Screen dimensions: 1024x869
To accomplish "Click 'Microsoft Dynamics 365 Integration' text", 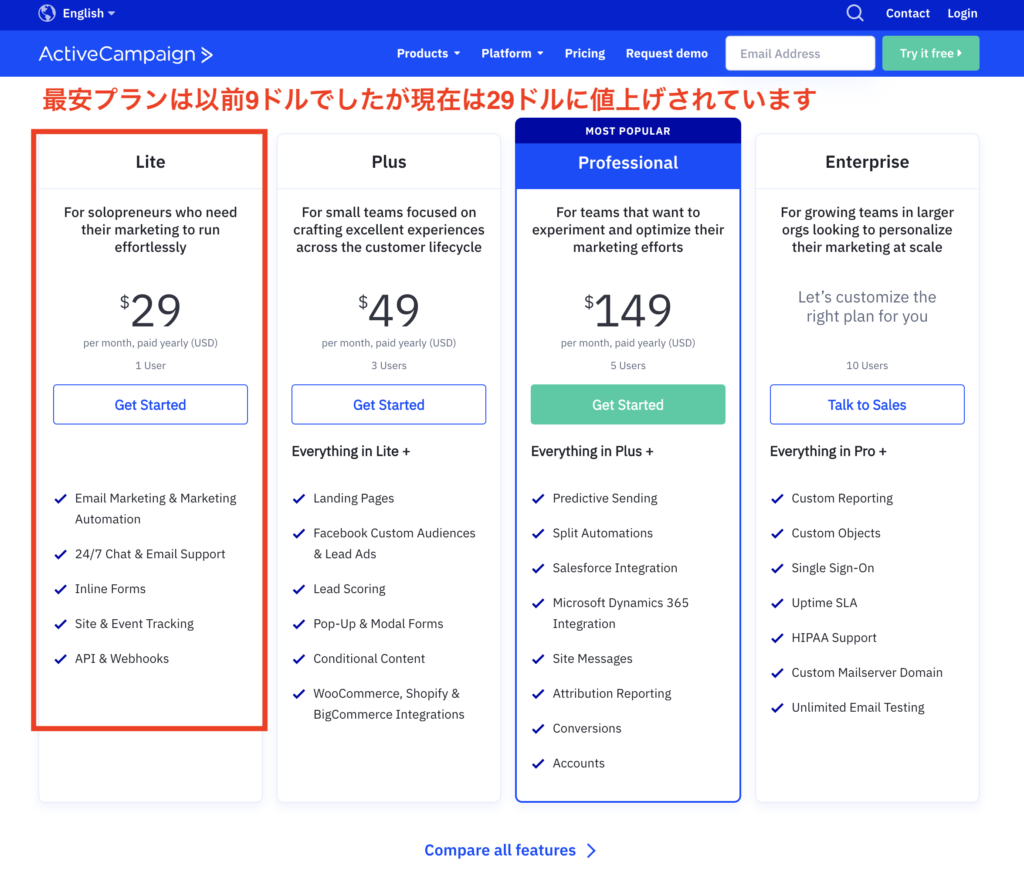I will pos(620,613).
